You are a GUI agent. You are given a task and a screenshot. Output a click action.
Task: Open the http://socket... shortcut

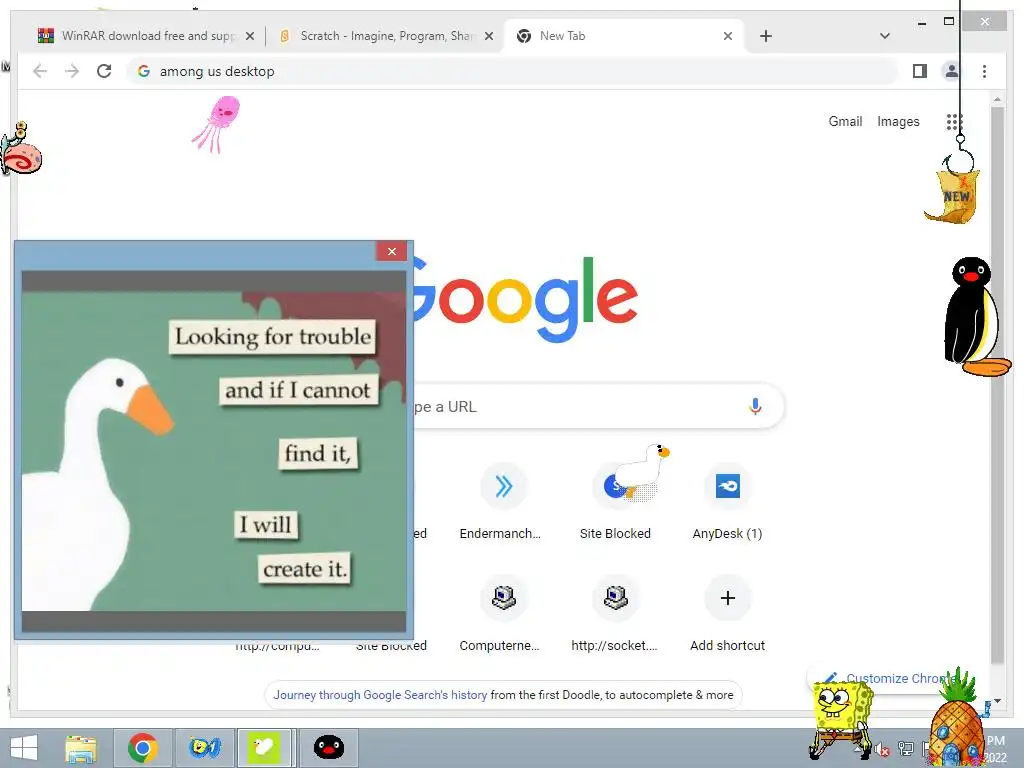pyautogui.click(x=615, y=614)
